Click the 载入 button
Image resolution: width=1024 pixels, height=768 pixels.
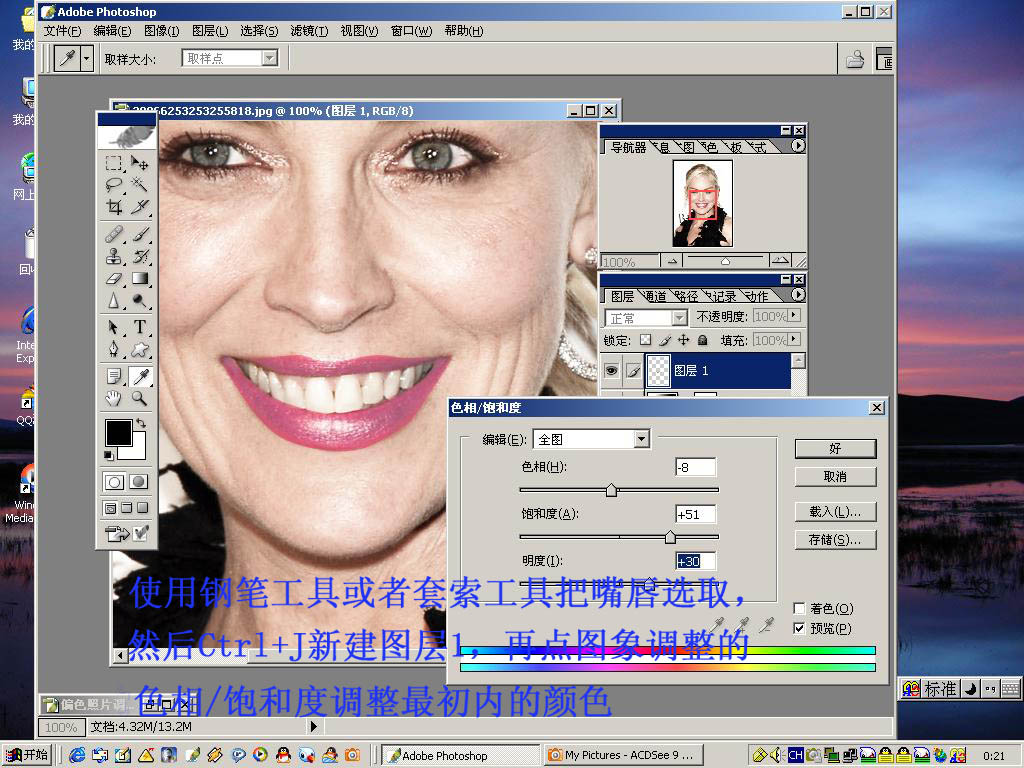(x=835, y=512)
